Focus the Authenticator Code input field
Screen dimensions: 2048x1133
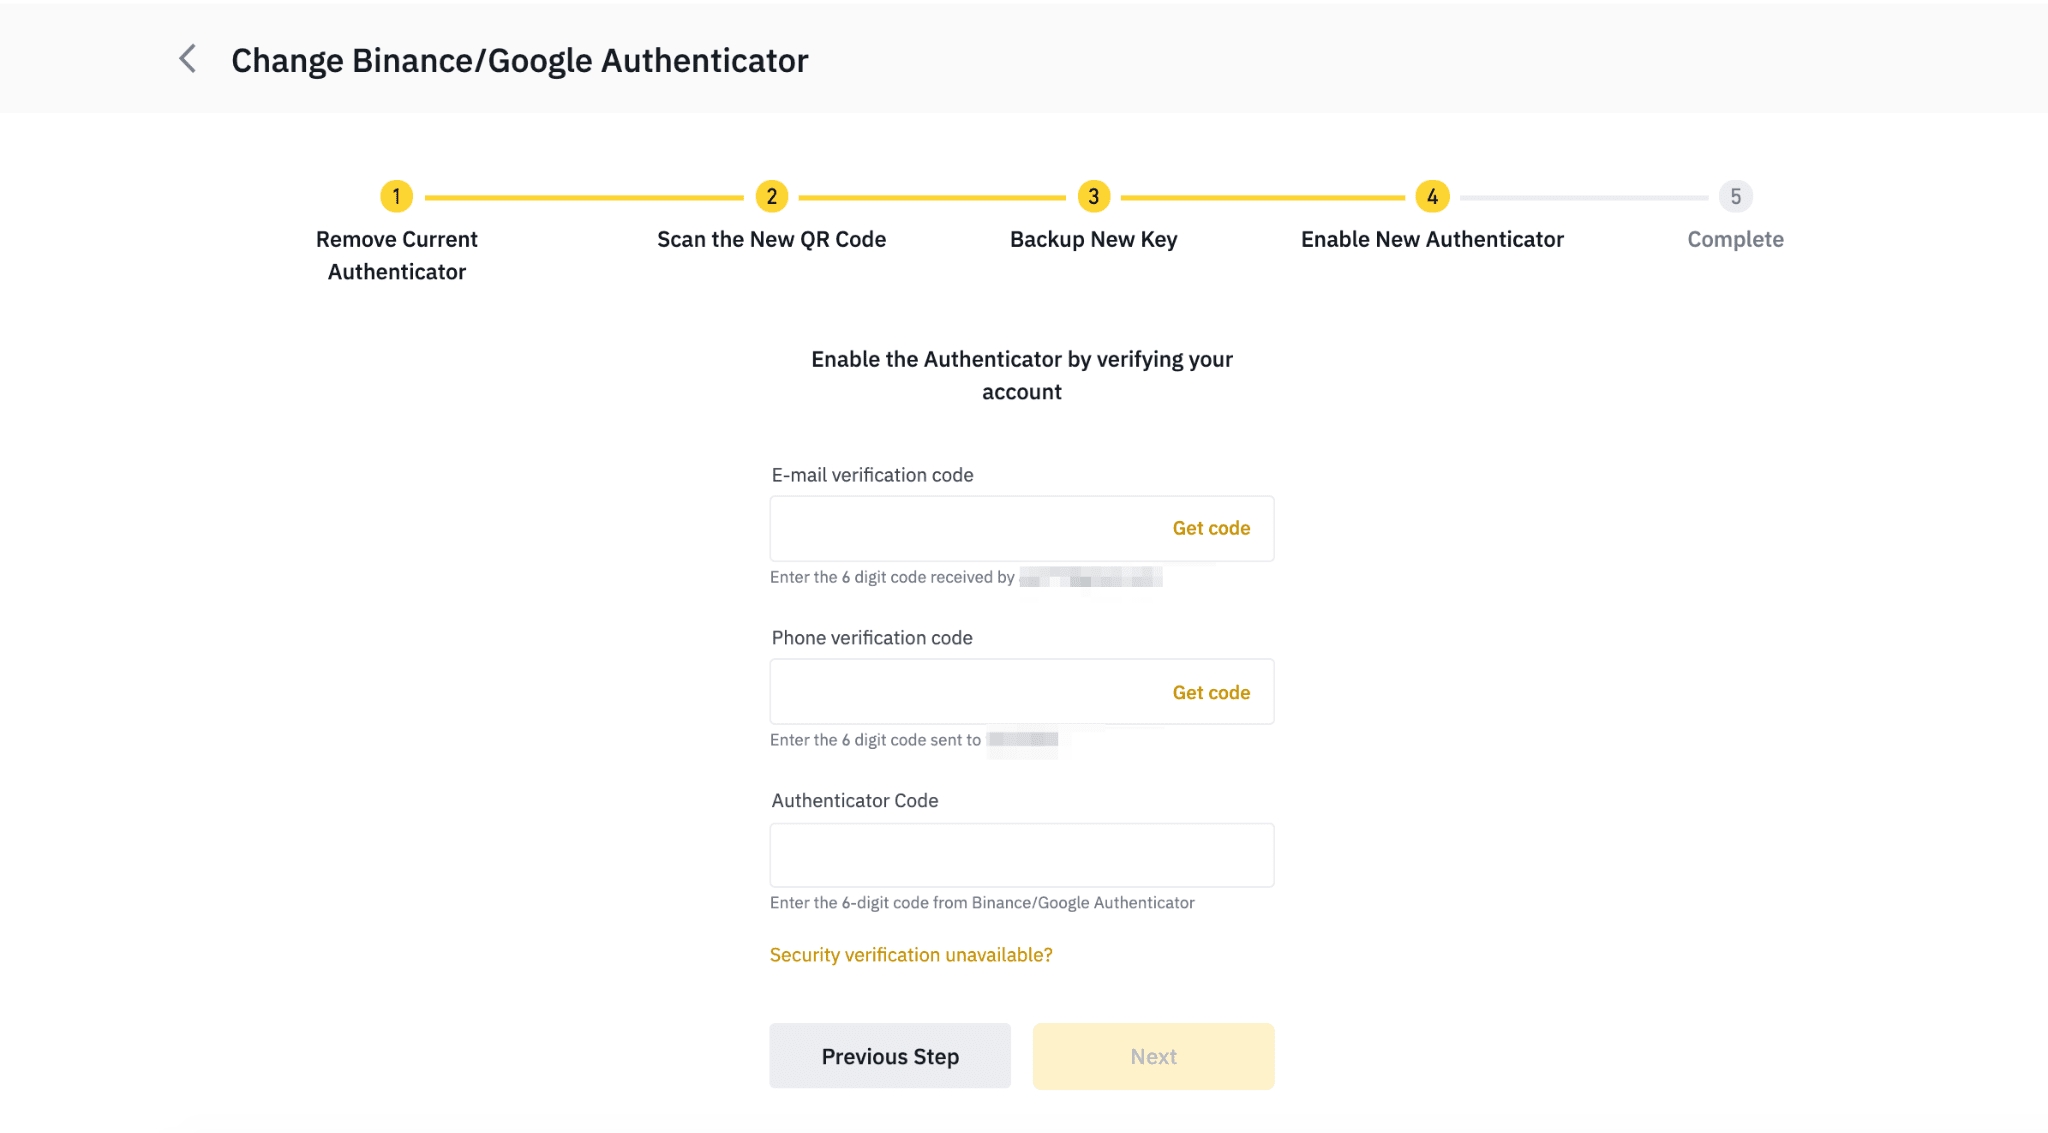click(1021, 855)
